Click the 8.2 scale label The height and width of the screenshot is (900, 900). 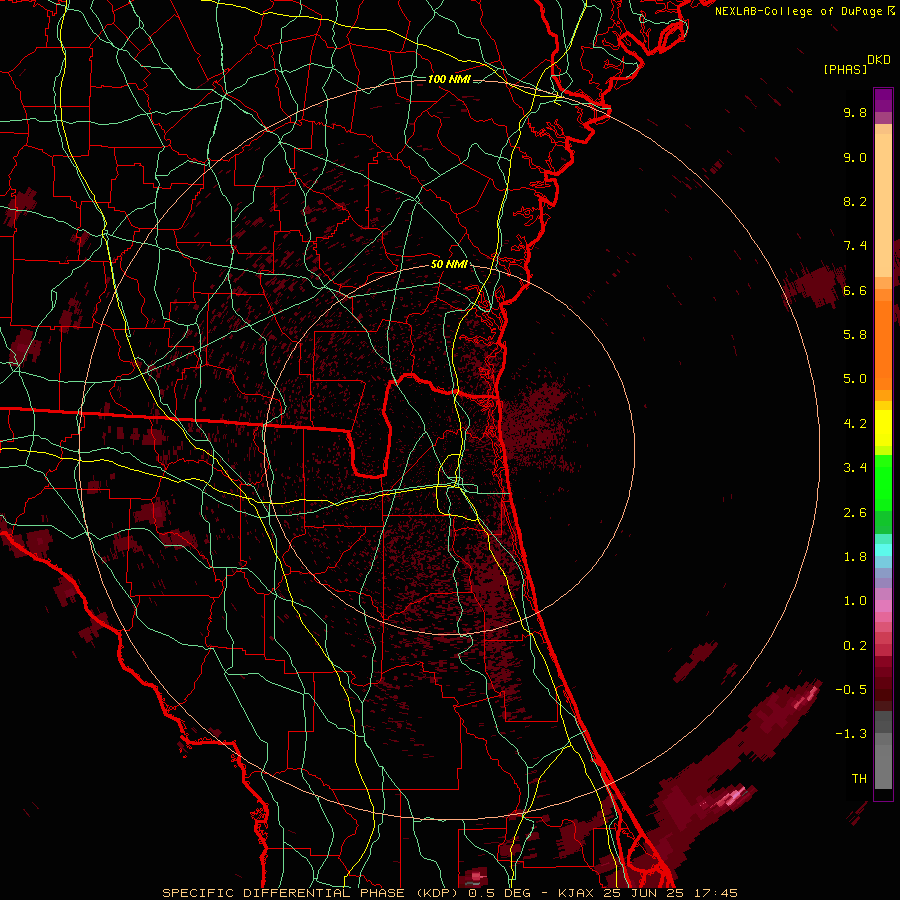[x=855, y=201]
